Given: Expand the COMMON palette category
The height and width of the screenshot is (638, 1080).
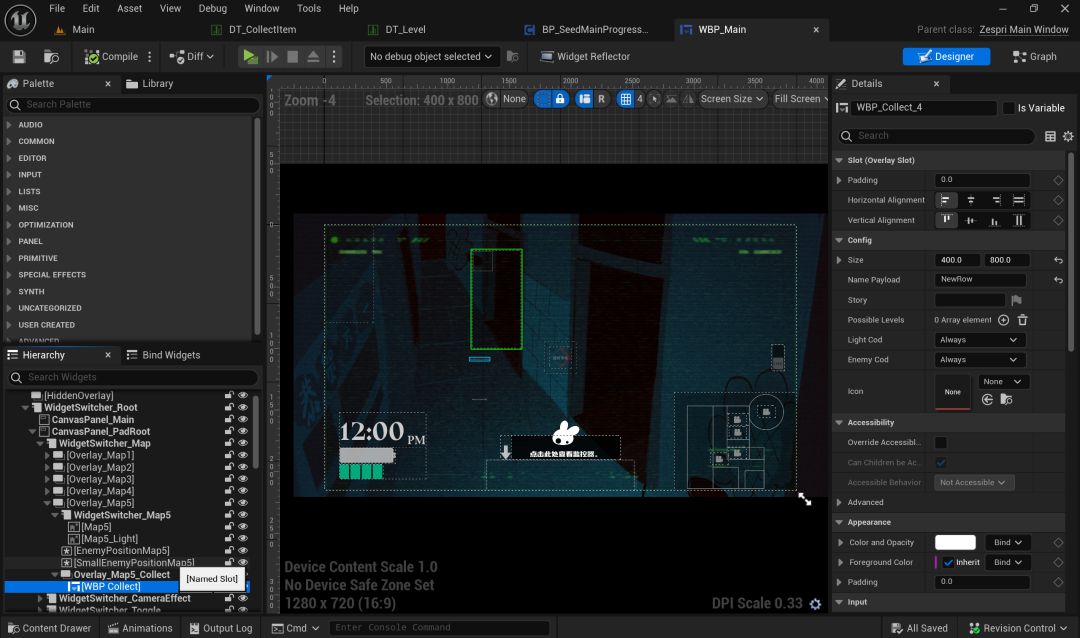Looking at the screenshot, I should (x=10, y=141).
